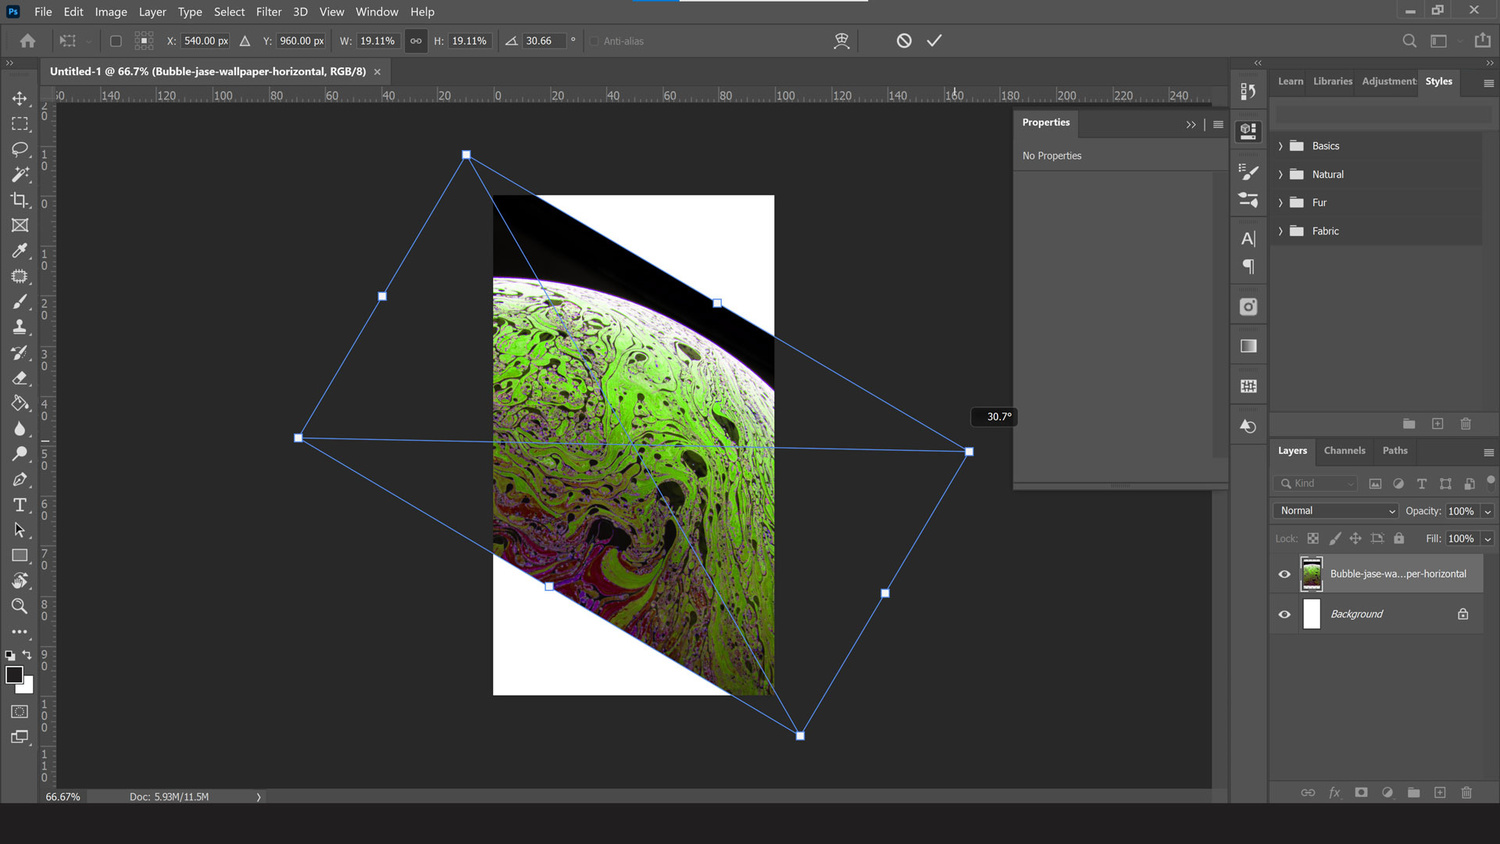Toggle Quick Mask mode
1500x844 pixels.
[x=19, y=712]
